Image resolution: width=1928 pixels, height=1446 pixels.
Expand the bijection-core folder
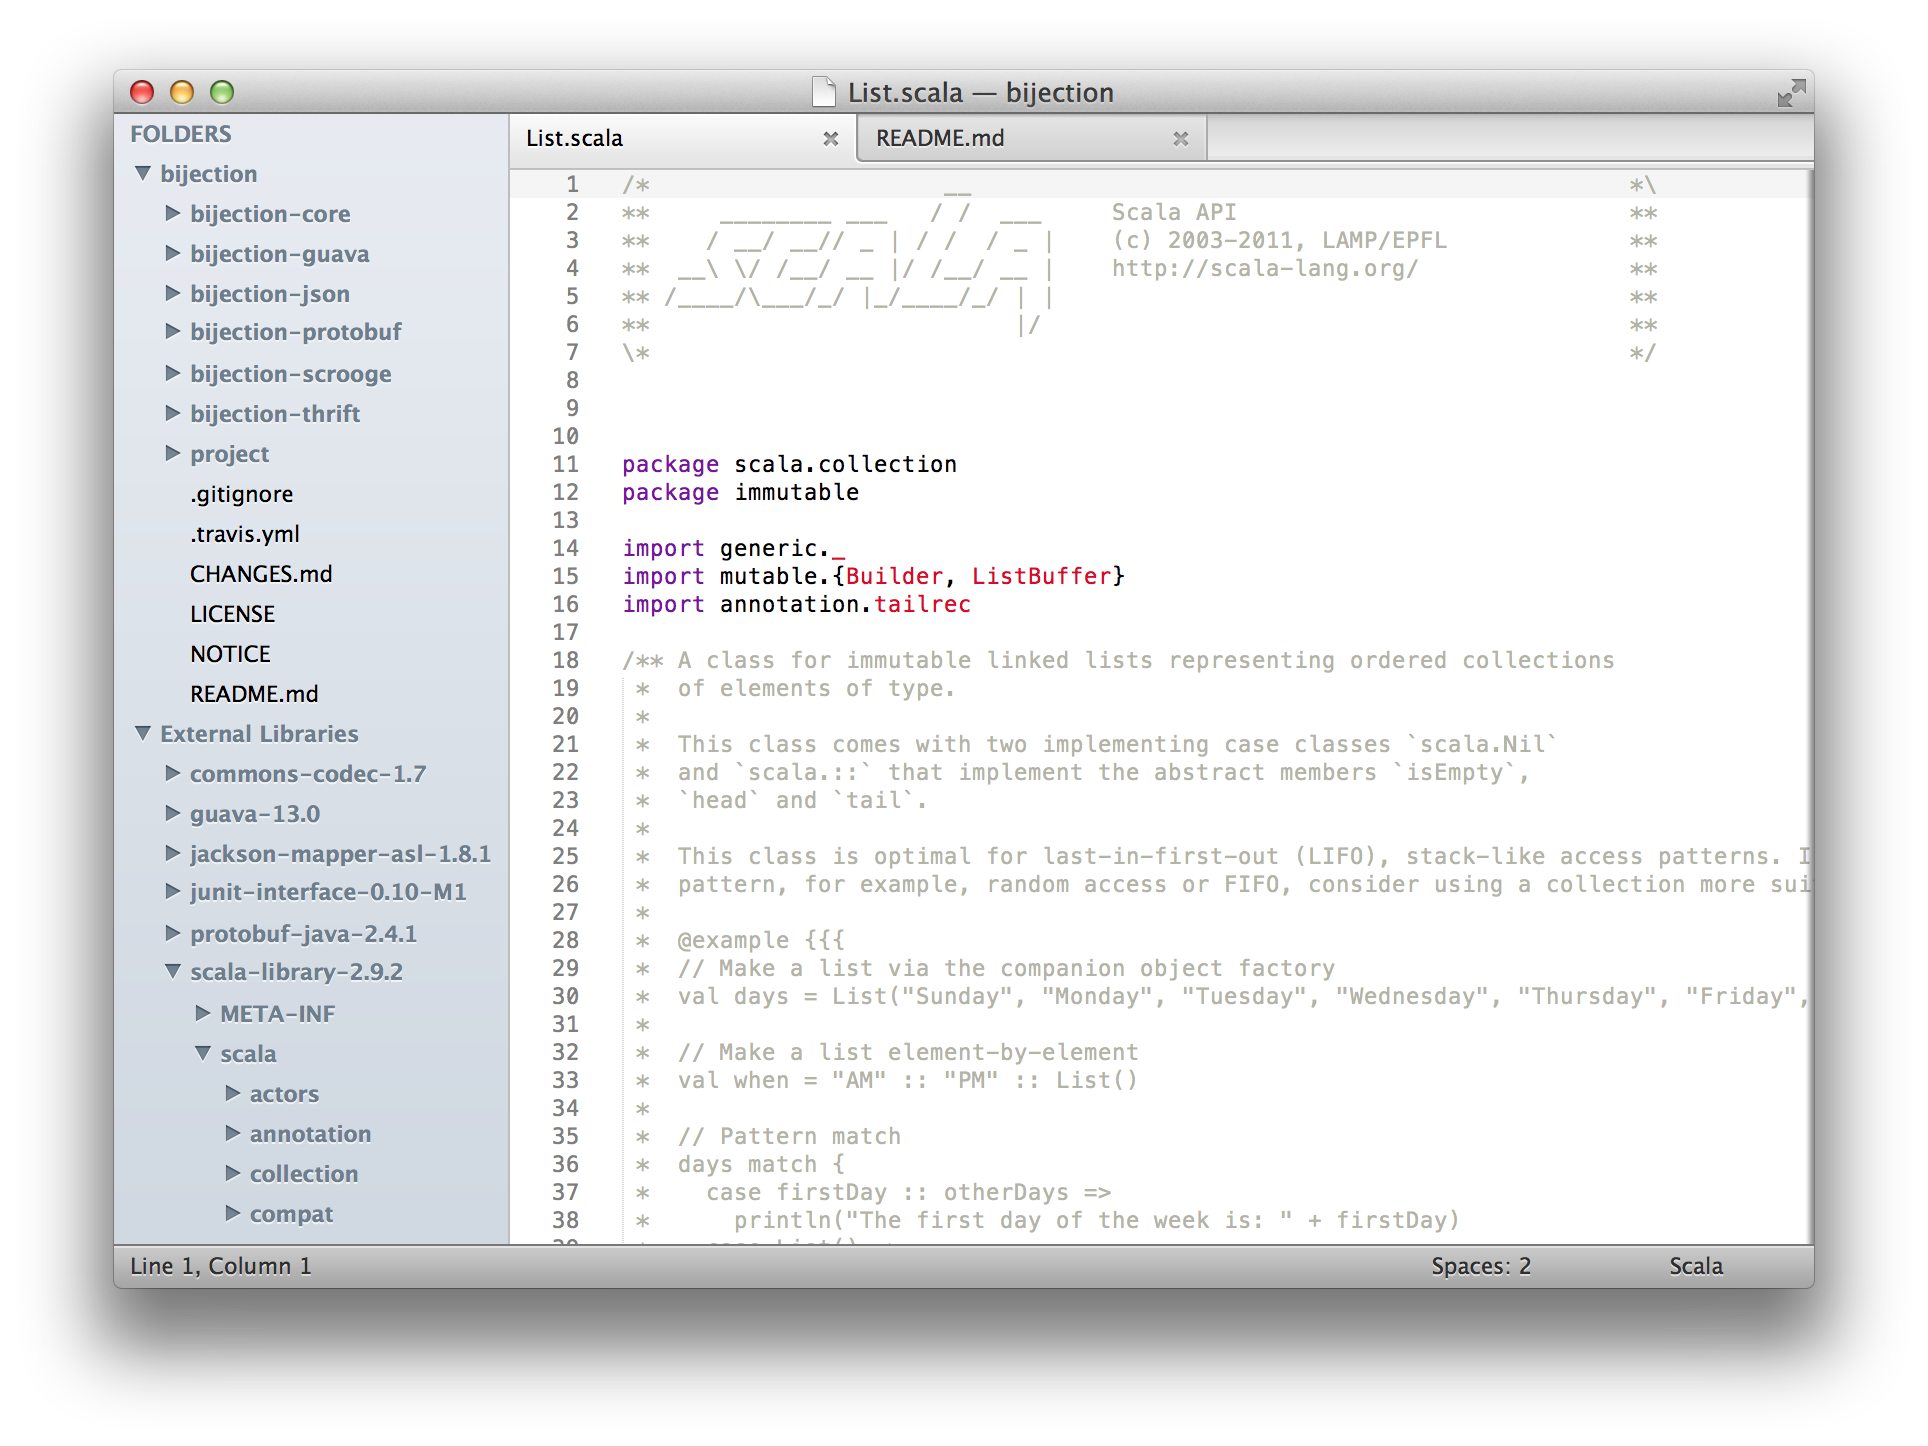point(173,213)
